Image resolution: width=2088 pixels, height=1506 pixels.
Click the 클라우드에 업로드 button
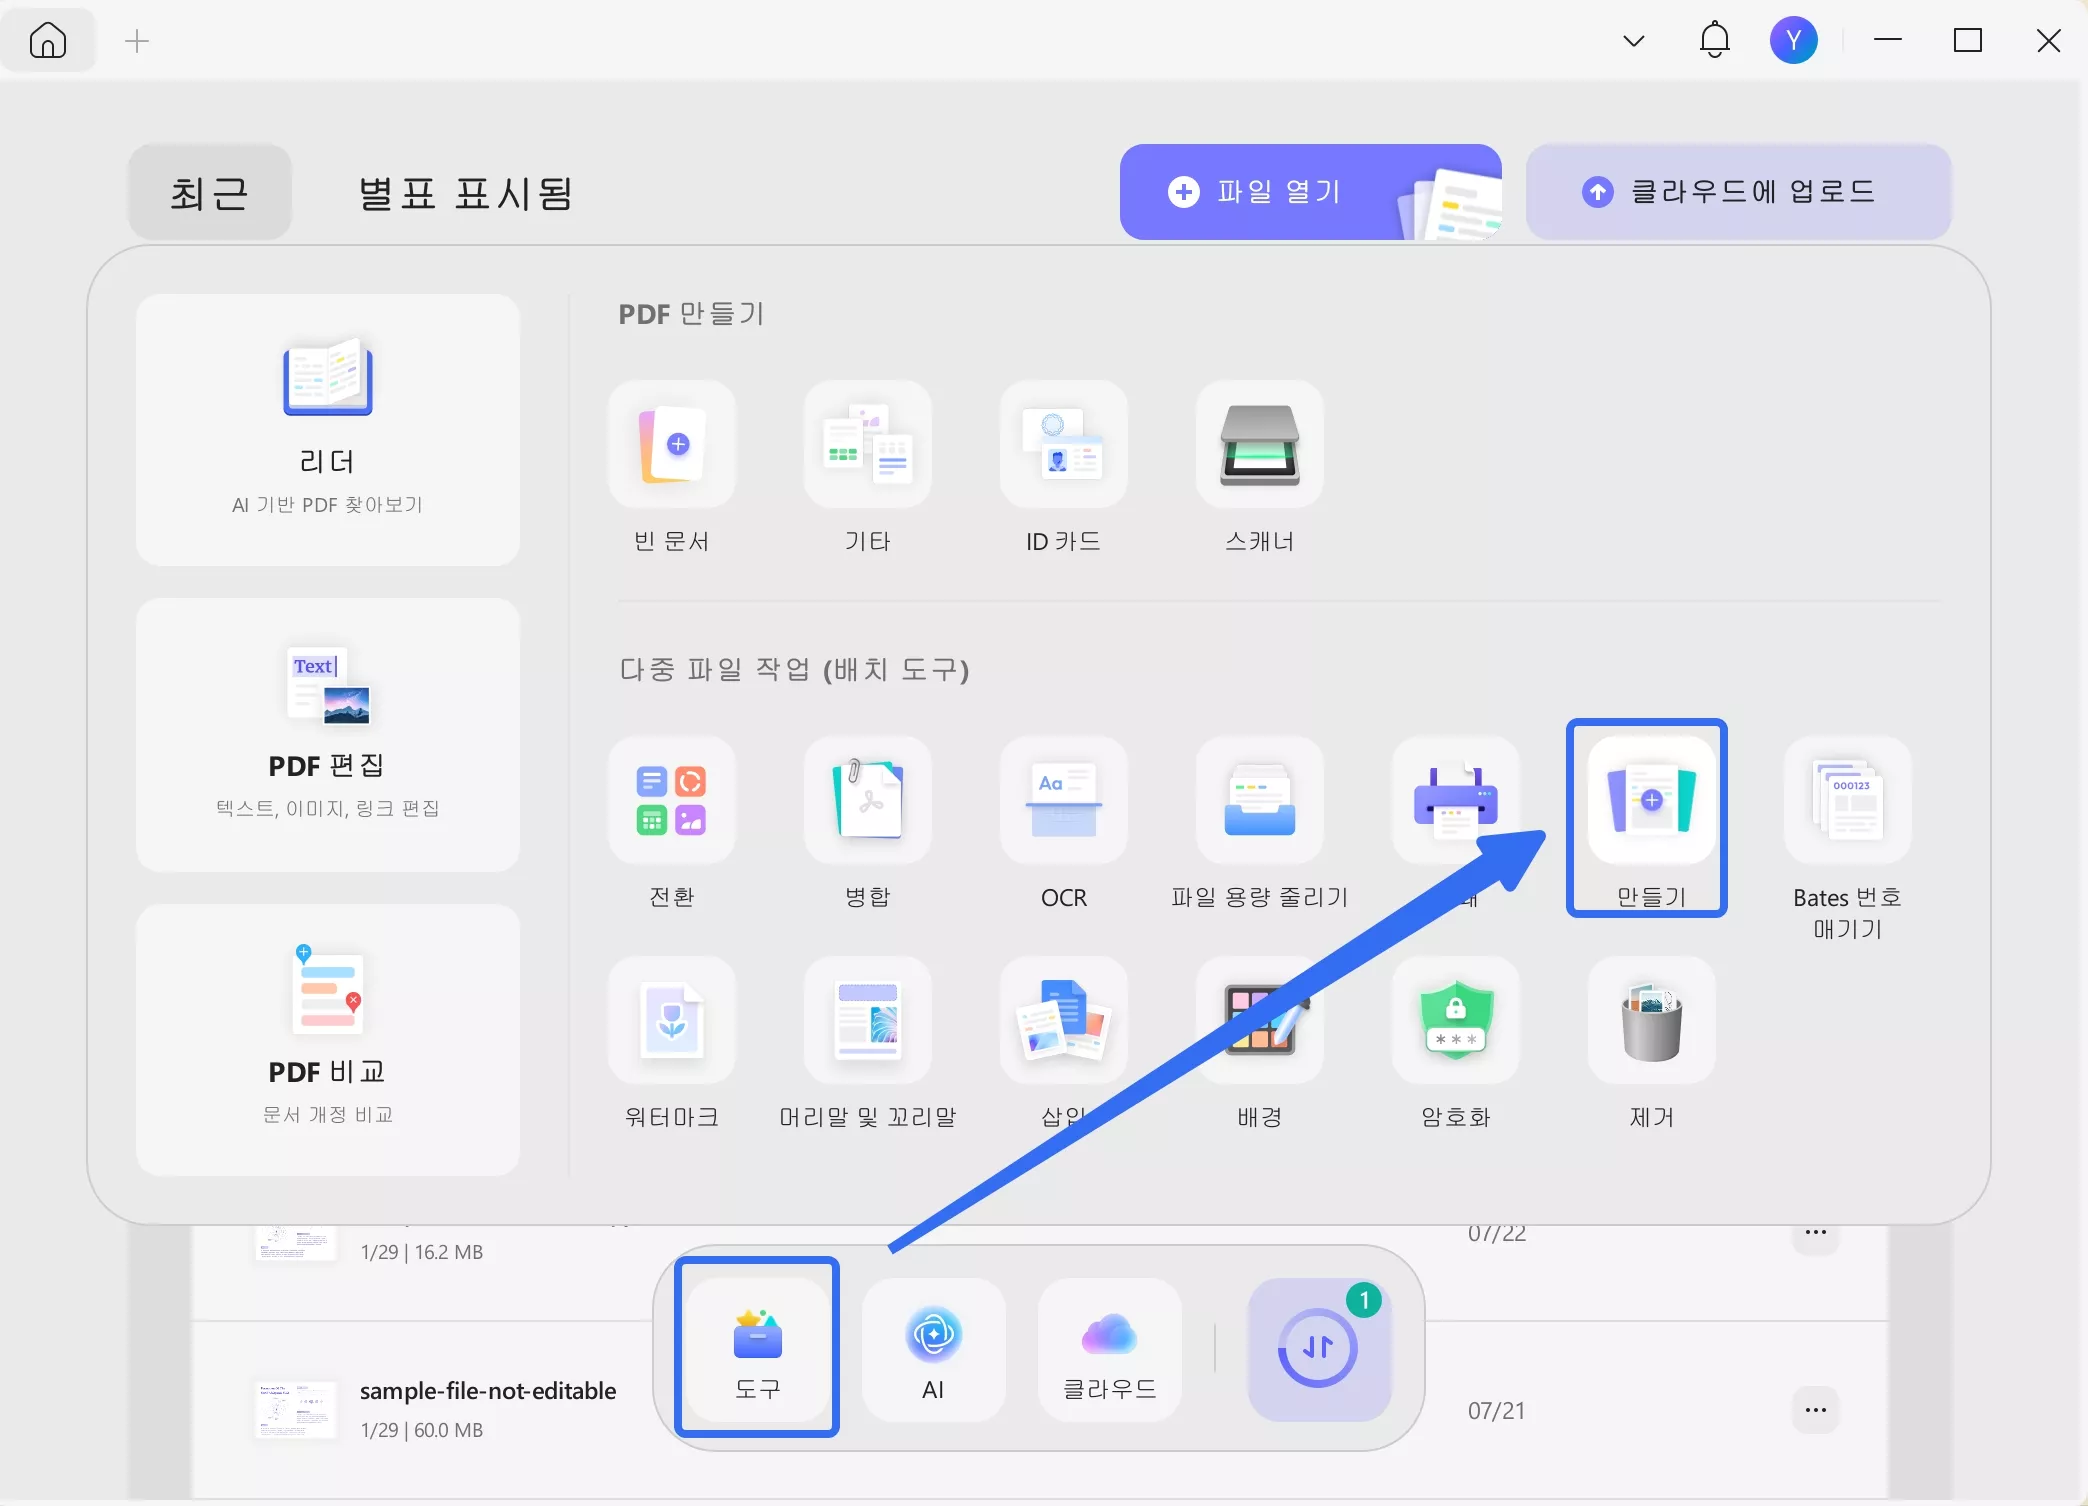[x=1738, y=192]
